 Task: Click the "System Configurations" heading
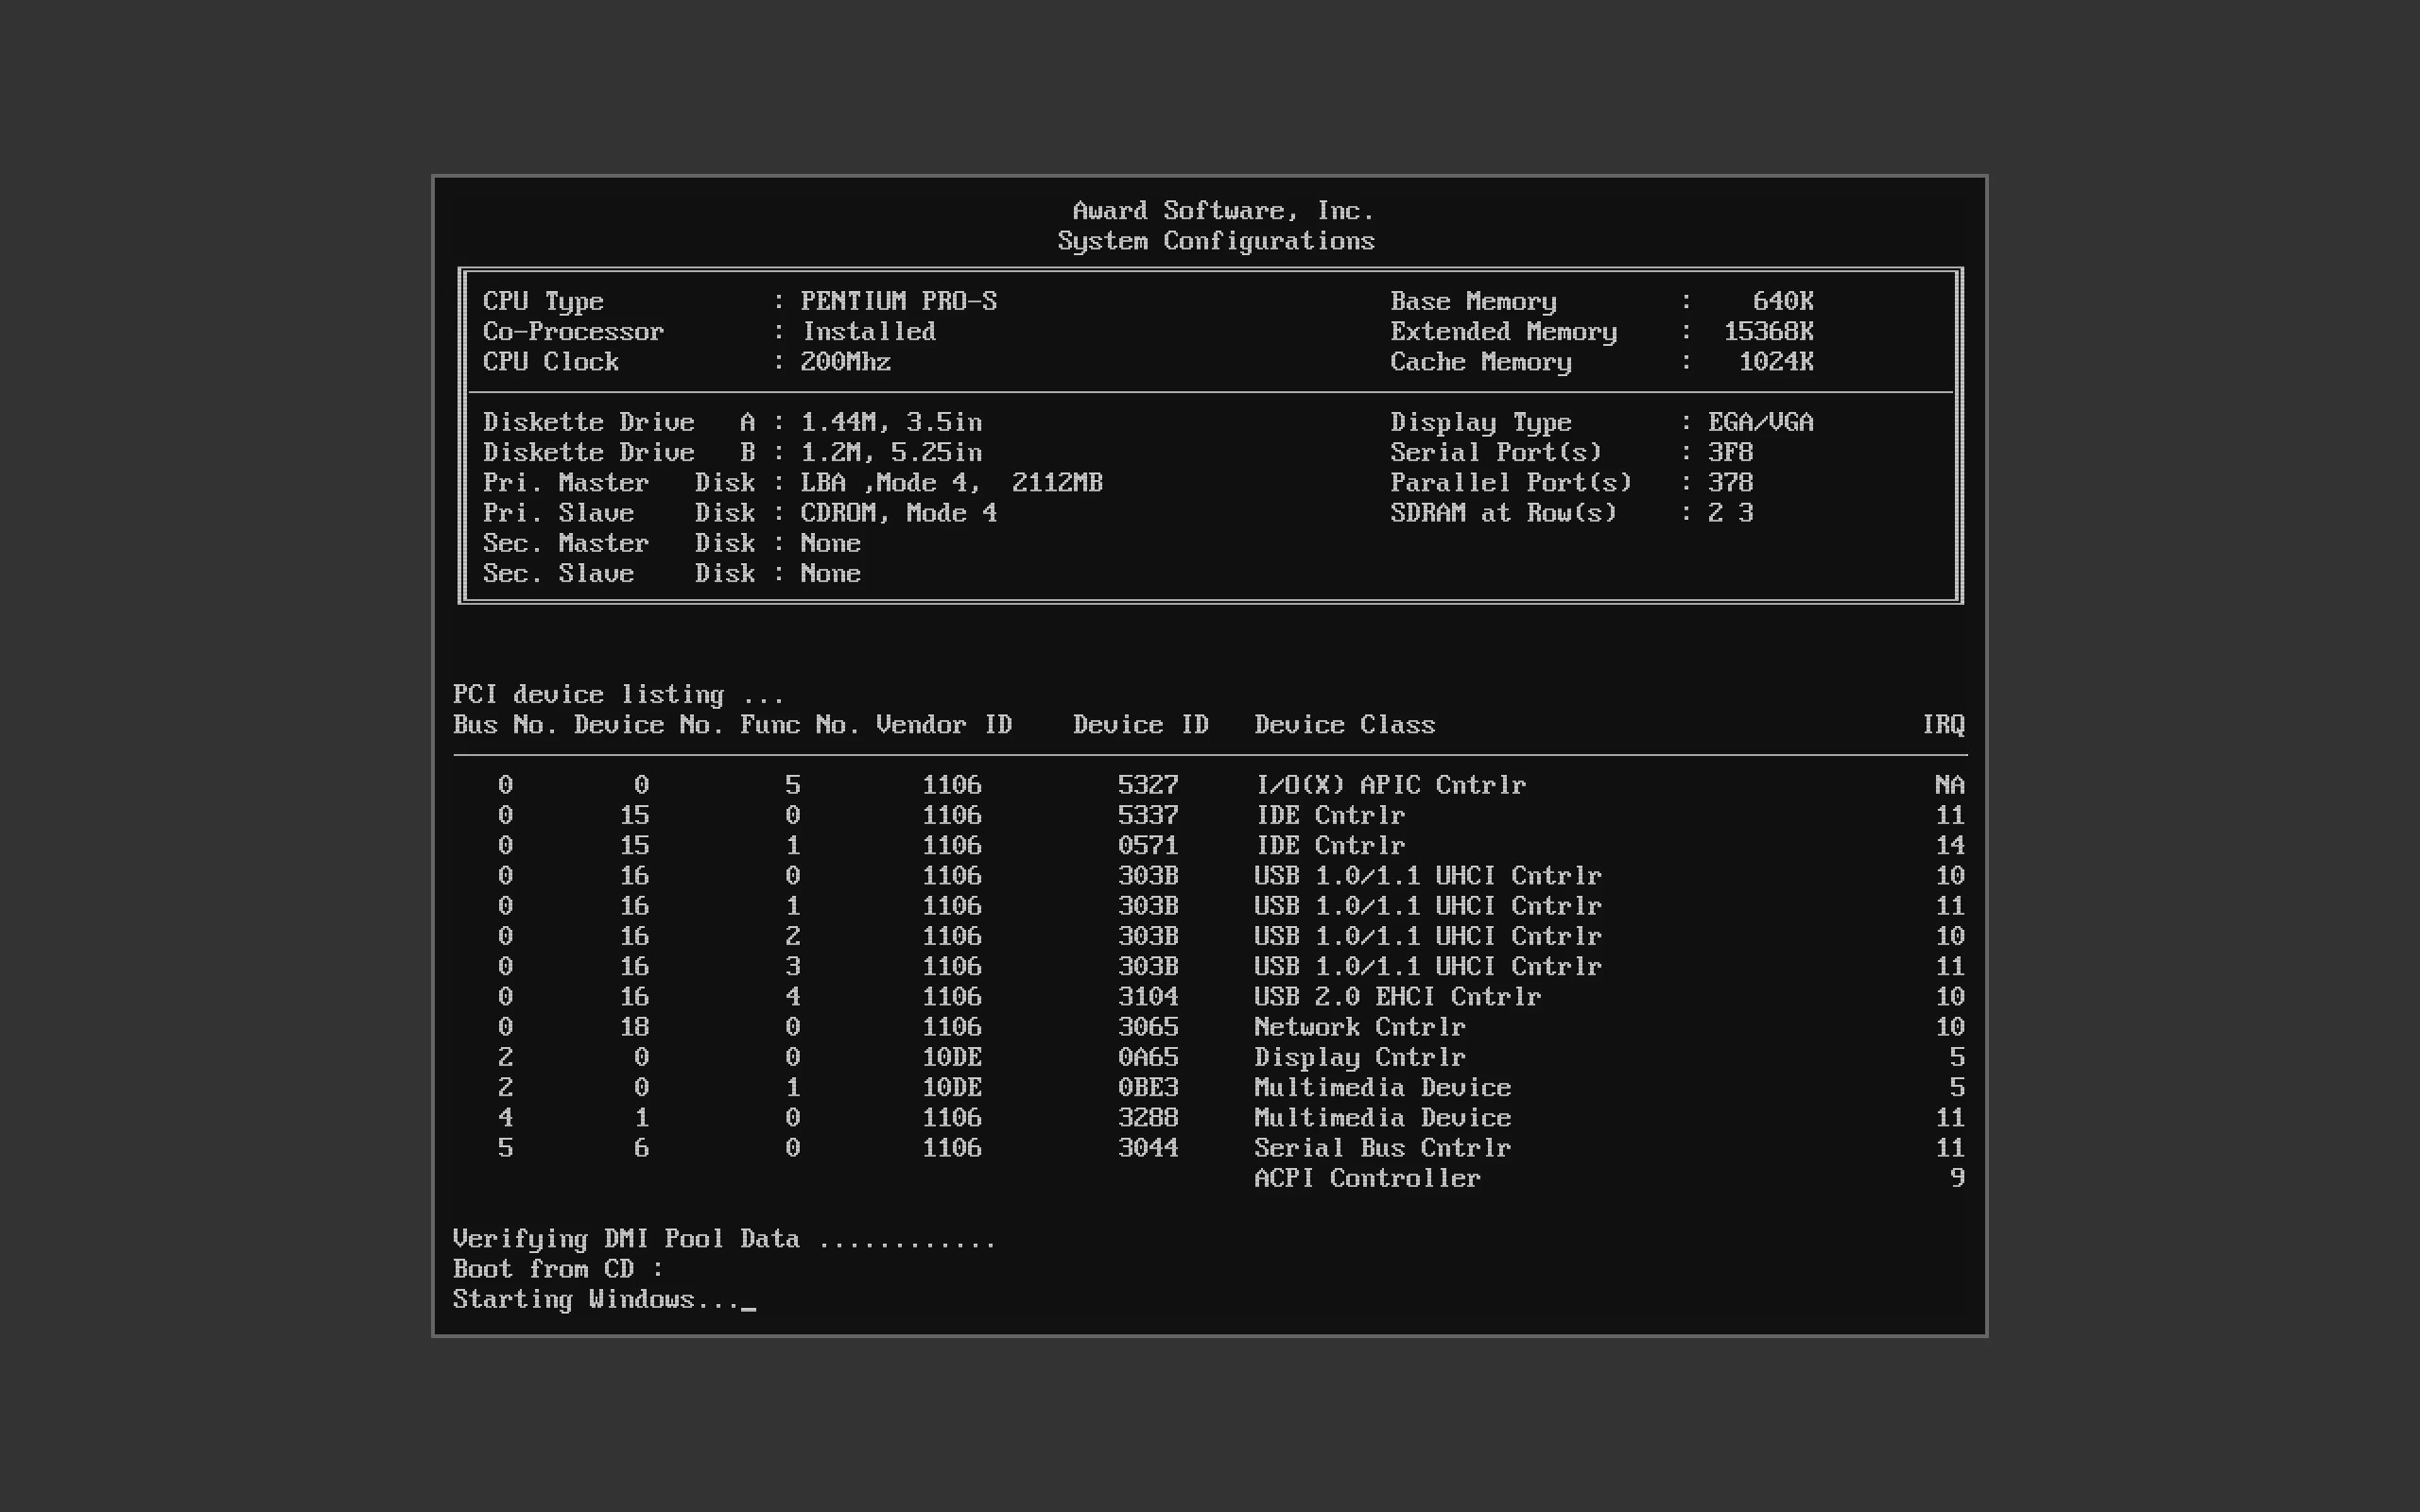point(1216,241)
